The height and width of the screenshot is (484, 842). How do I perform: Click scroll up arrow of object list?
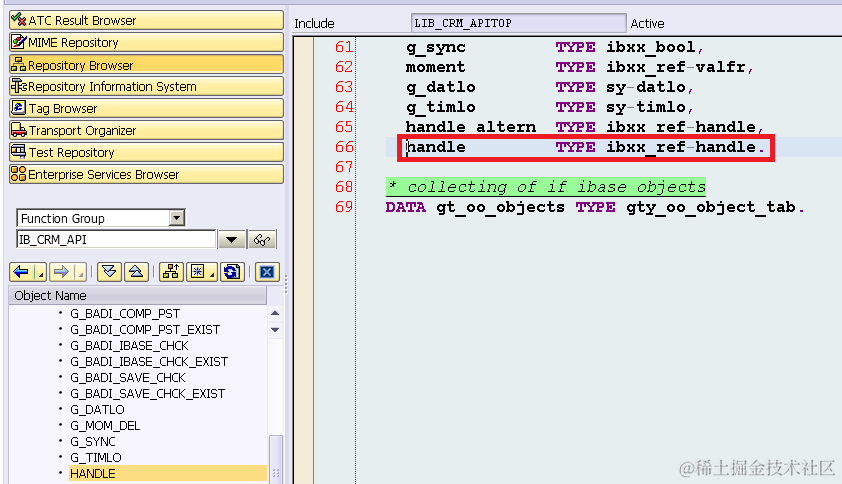[x=275, y=313]
